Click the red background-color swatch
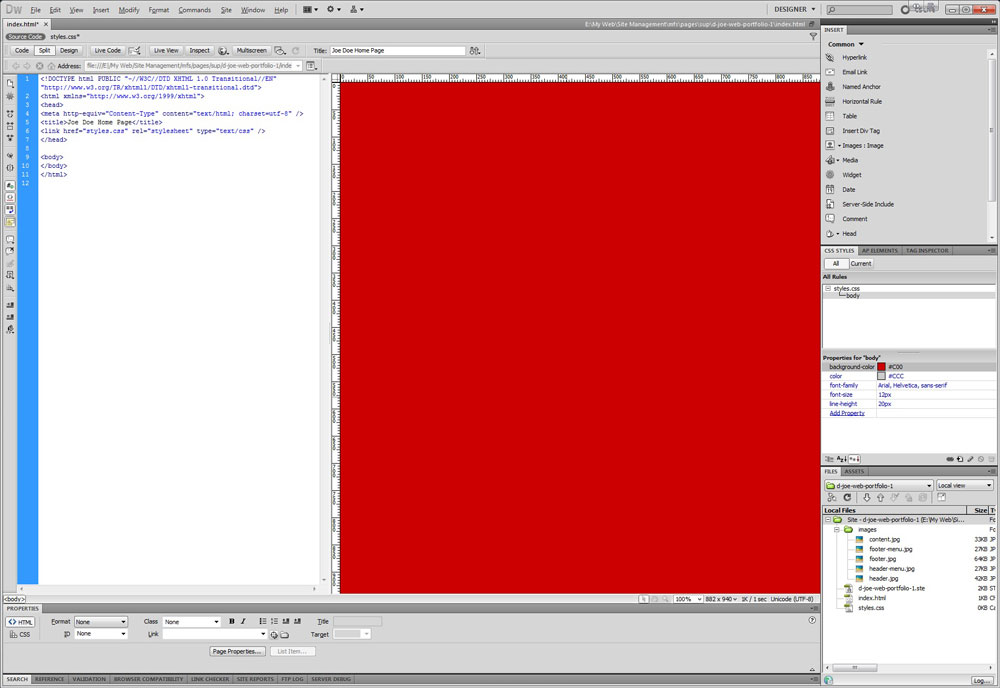The height and width of the screenshot is (688, 1000). (881, 367)
